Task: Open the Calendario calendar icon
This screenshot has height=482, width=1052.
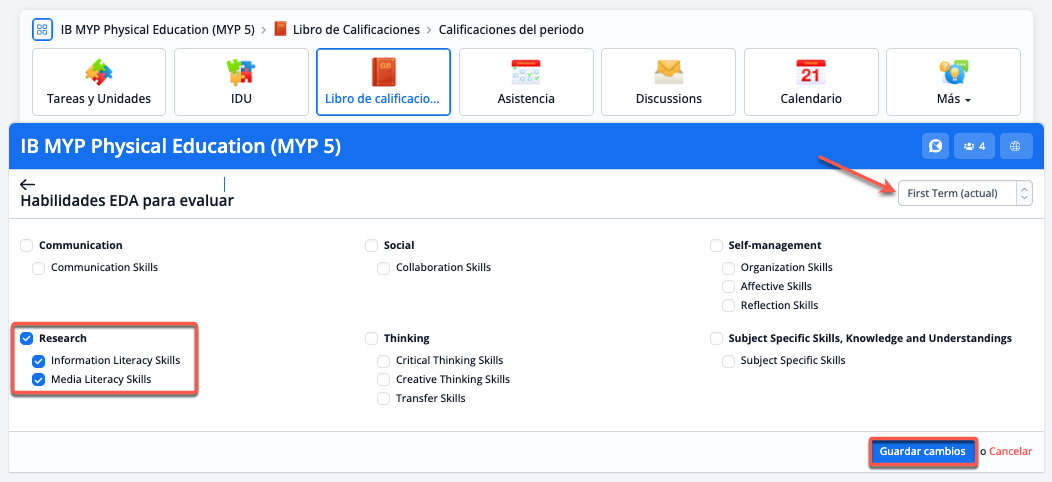Action: (x=810, y=72)
